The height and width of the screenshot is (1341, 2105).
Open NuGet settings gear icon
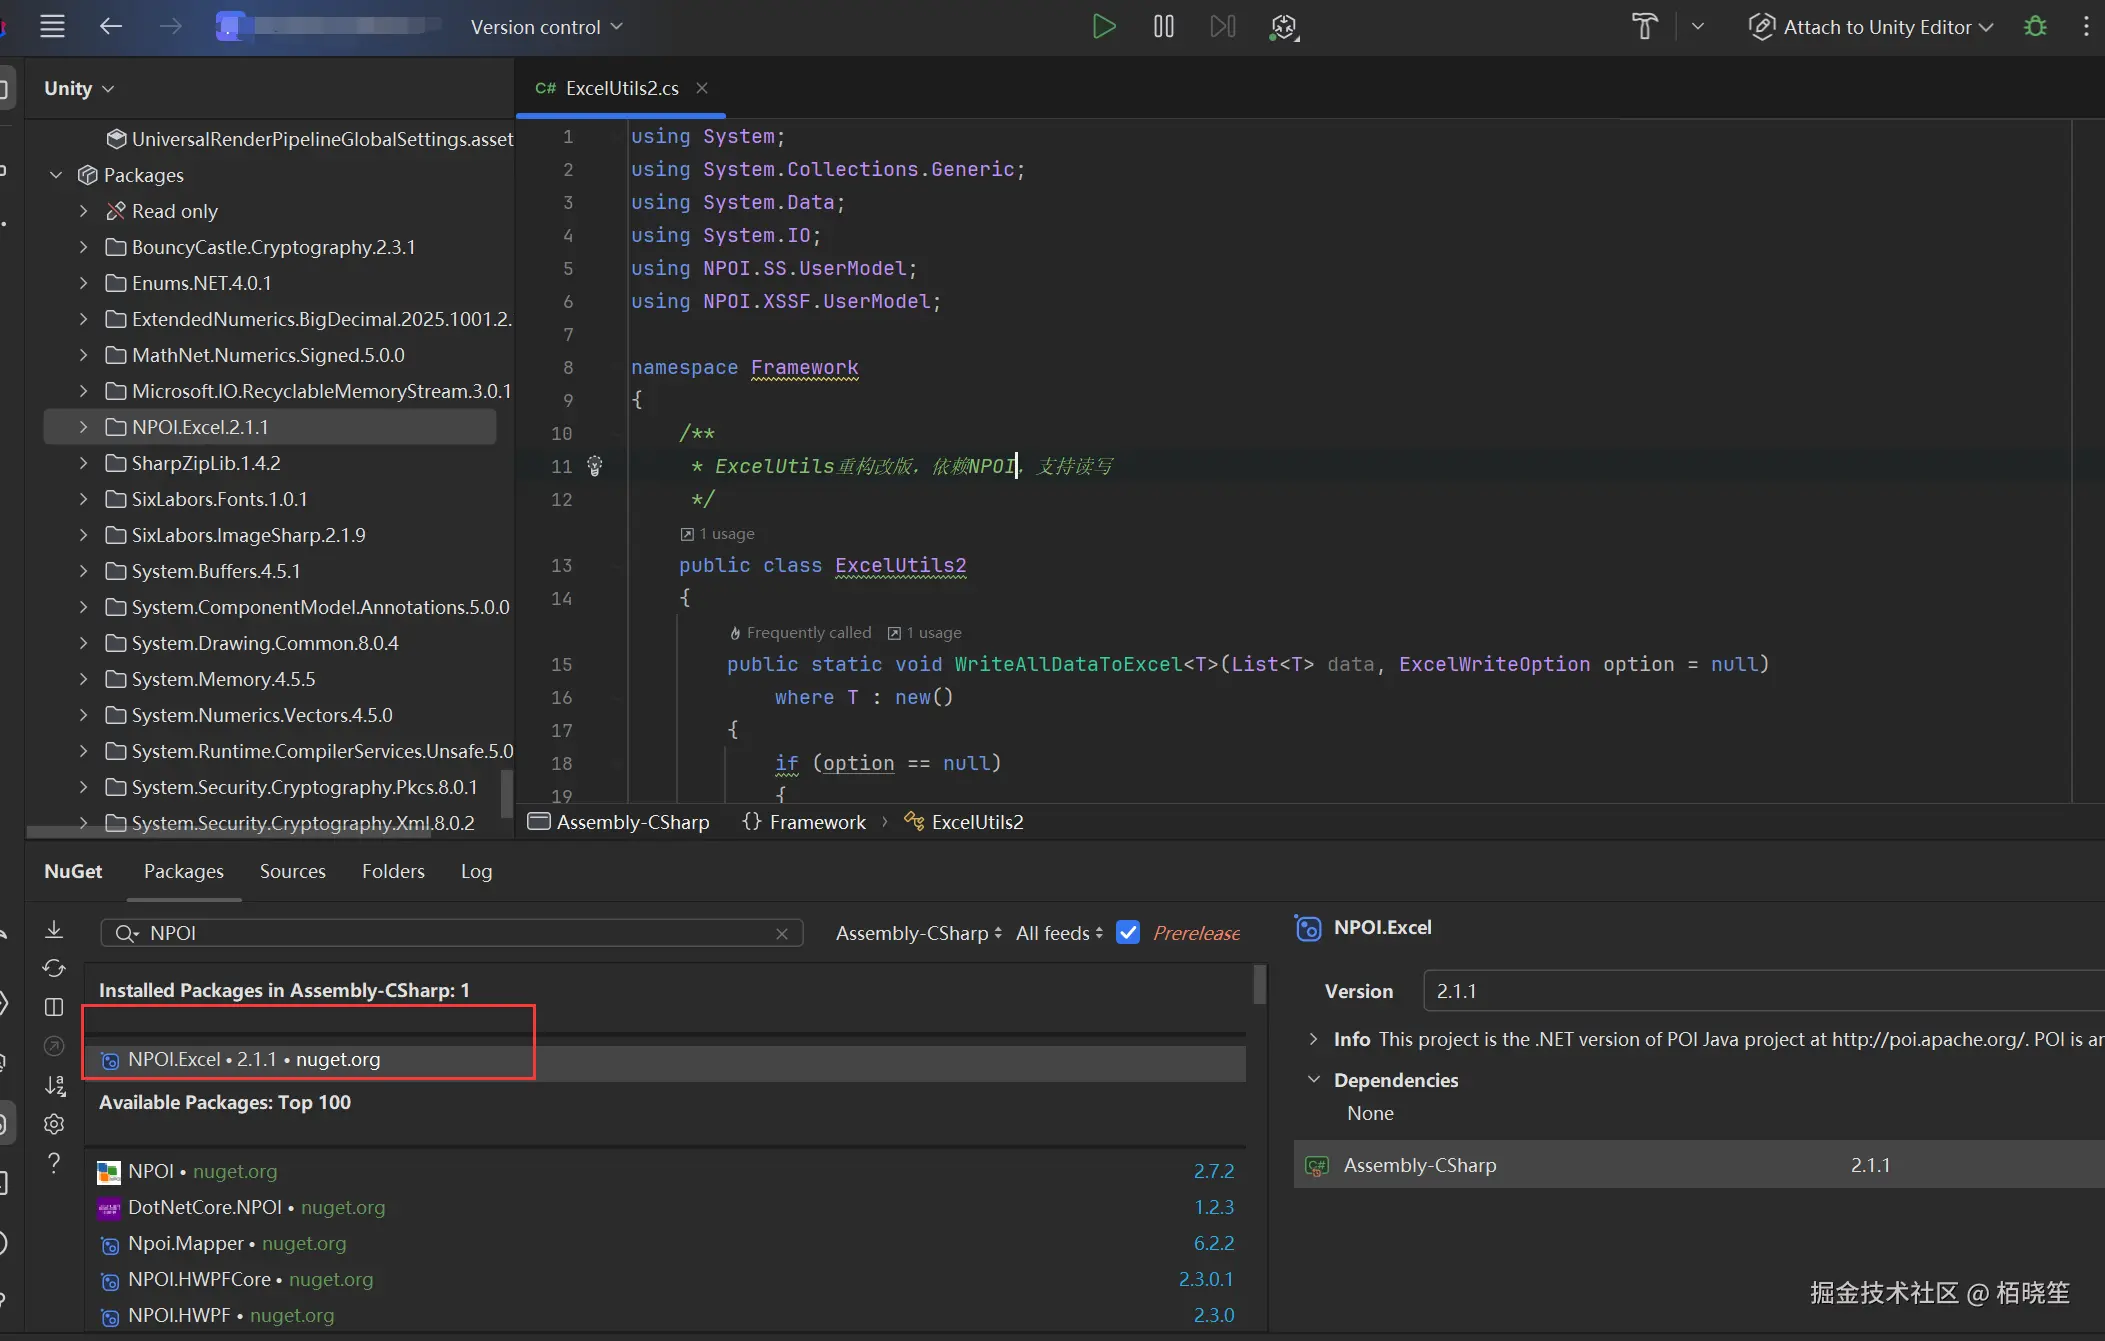click(54, 1124)
